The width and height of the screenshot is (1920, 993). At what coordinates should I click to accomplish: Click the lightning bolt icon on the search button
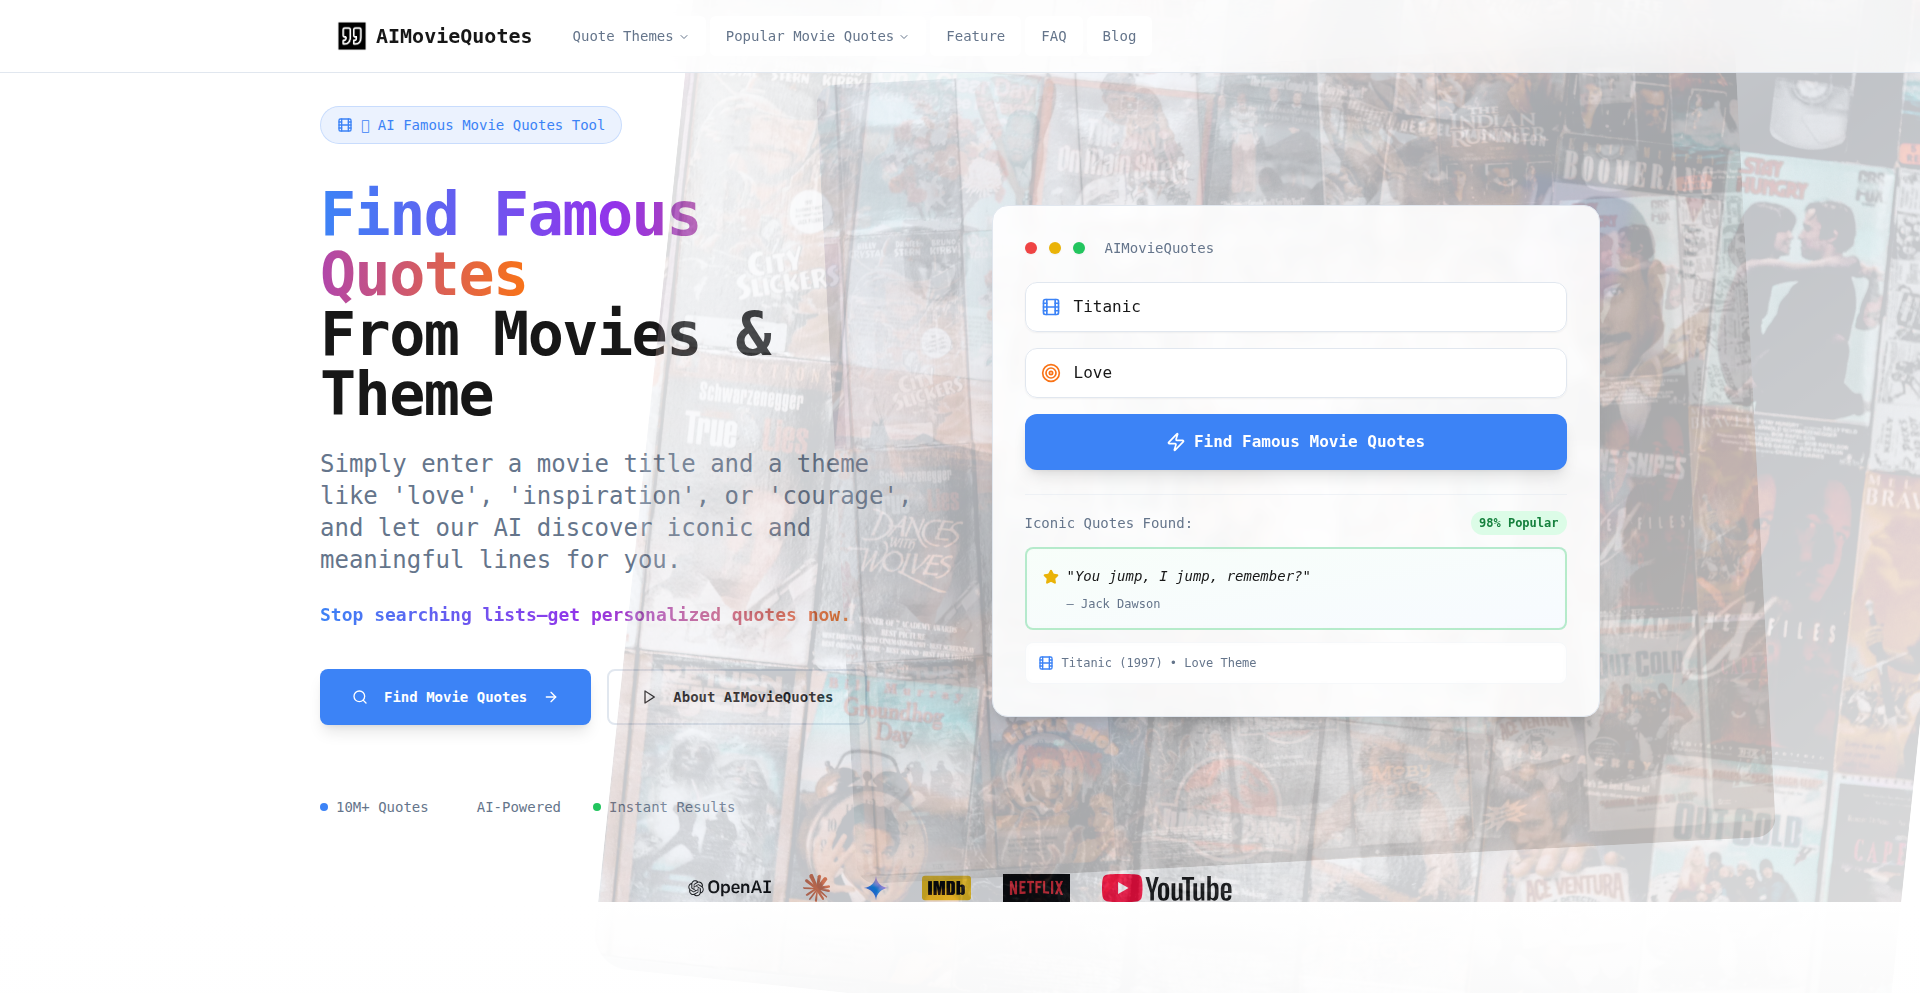[x=1176, y=442]
